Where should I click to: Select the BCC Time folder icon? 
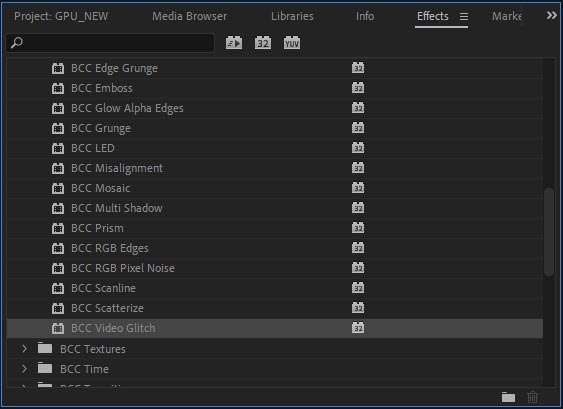click(45, 368)
